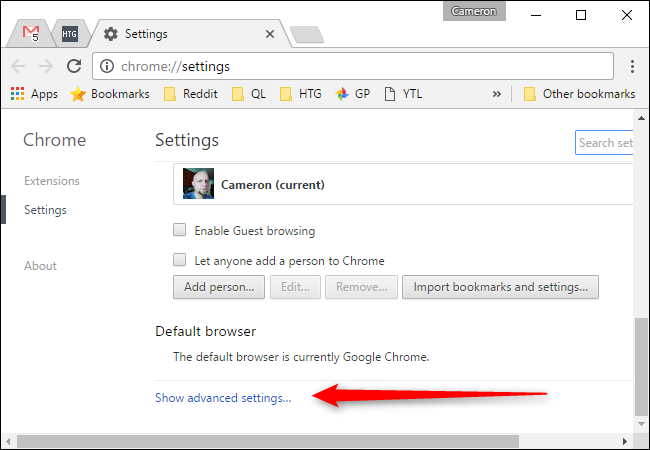650x450 pixels.
Task: Click the Add person button
Action: tap(219, 287)
